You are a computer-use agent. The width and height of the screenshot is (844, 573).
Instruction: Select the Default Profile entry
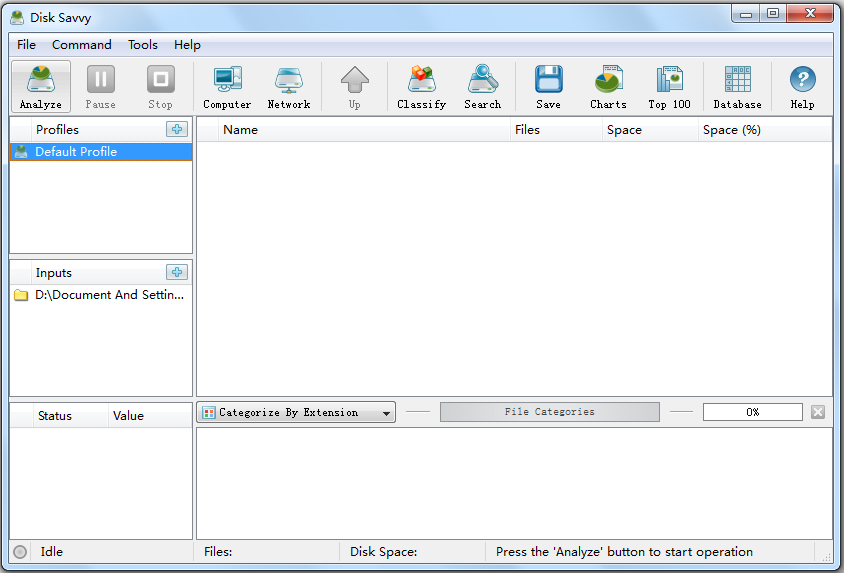[101, 152]
